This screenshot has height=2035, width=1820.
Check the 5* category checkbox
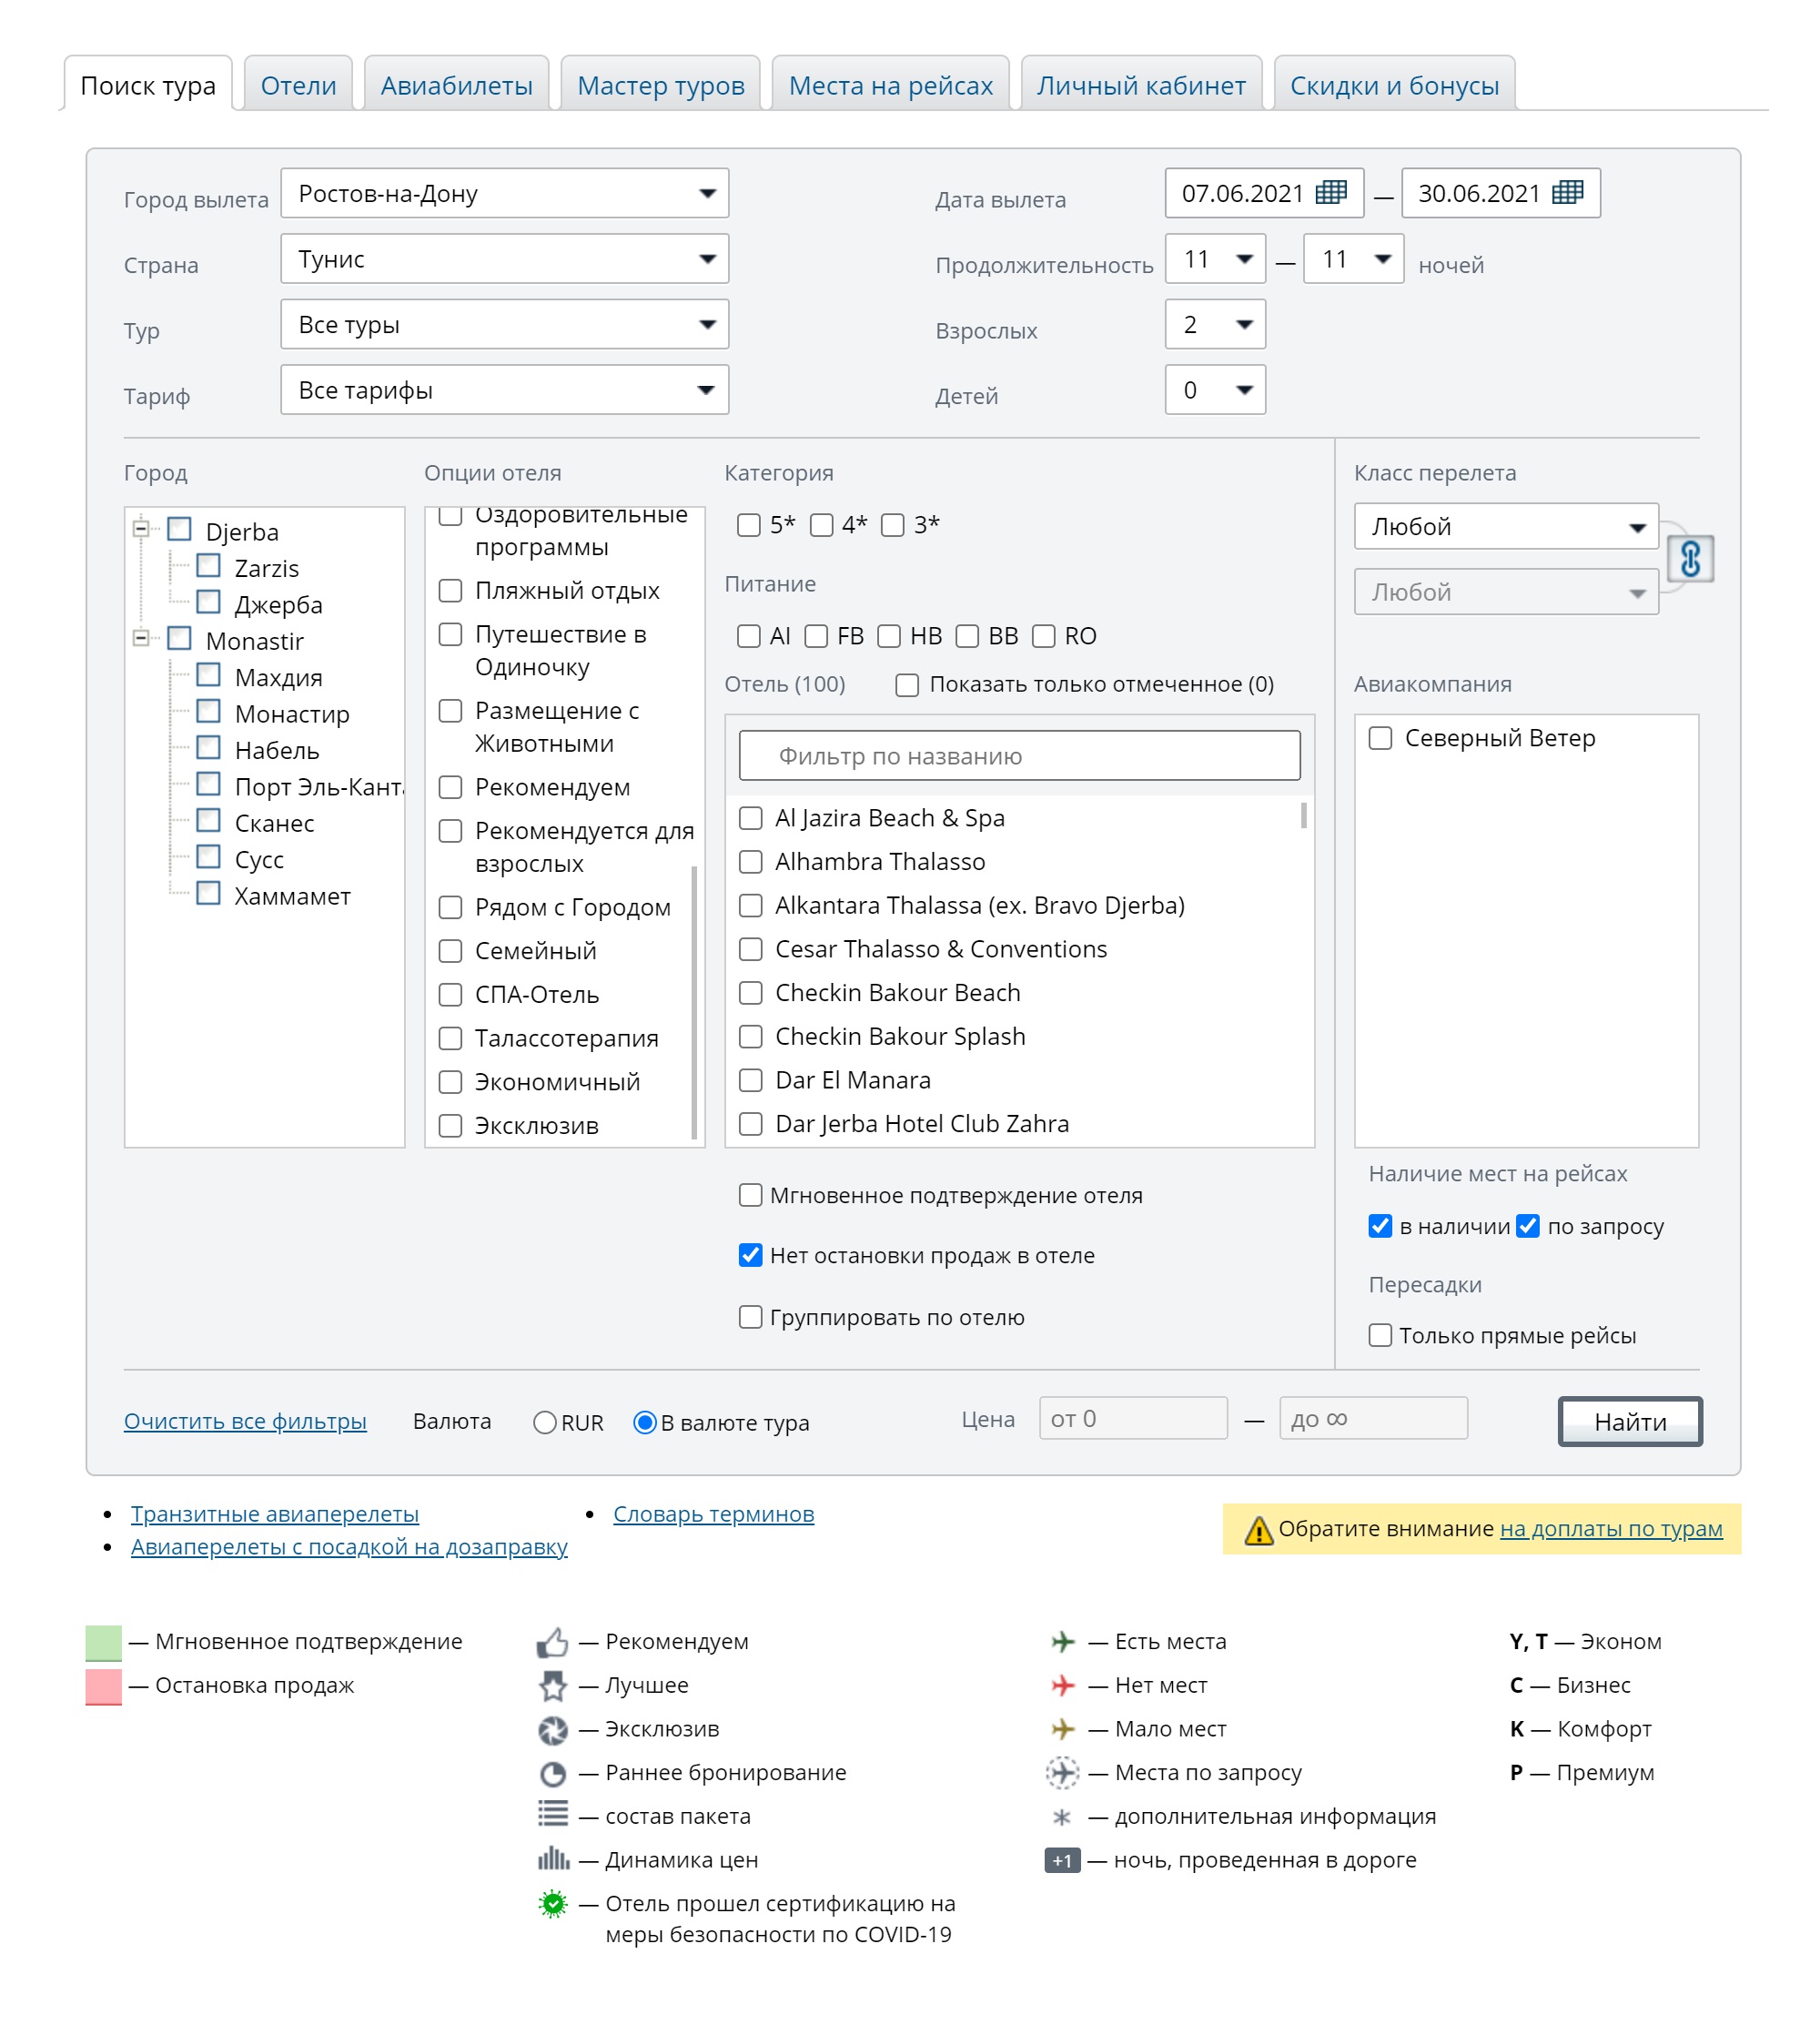pos(748,525)
